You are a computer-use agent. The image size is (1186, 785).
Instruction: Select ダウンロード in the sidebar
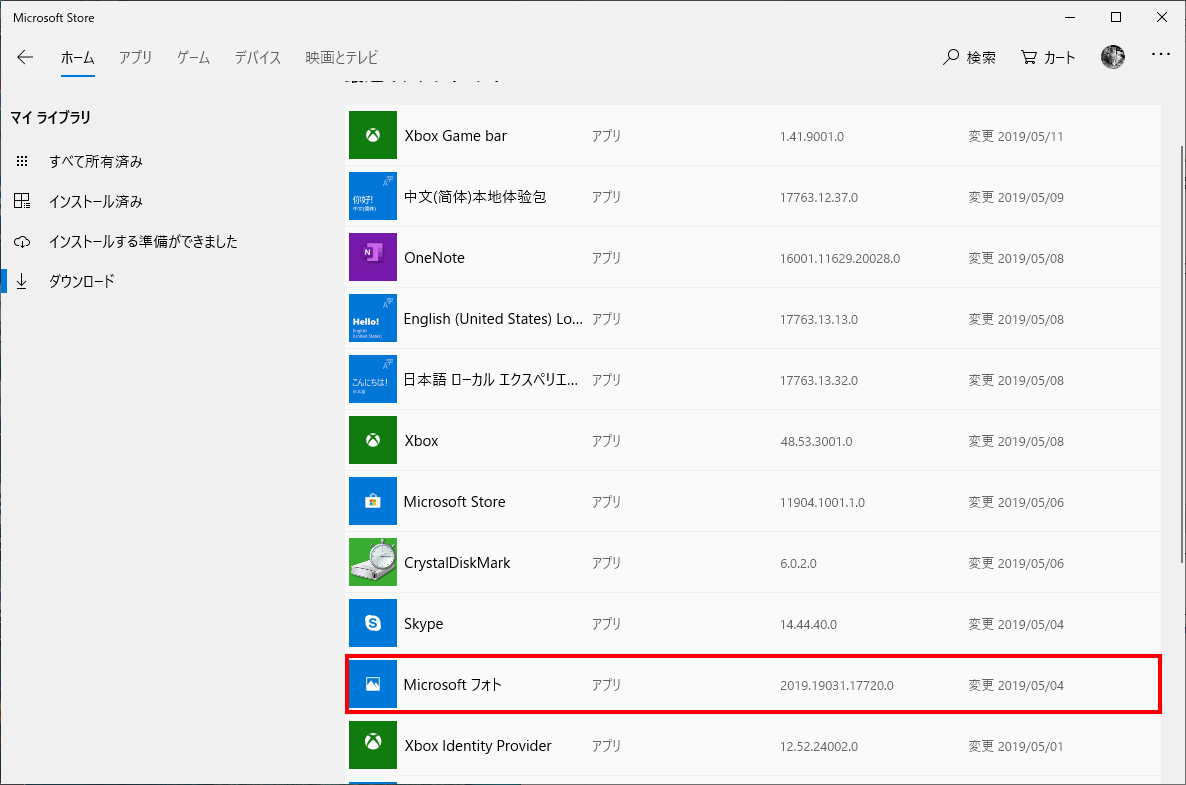pos(82,281)
